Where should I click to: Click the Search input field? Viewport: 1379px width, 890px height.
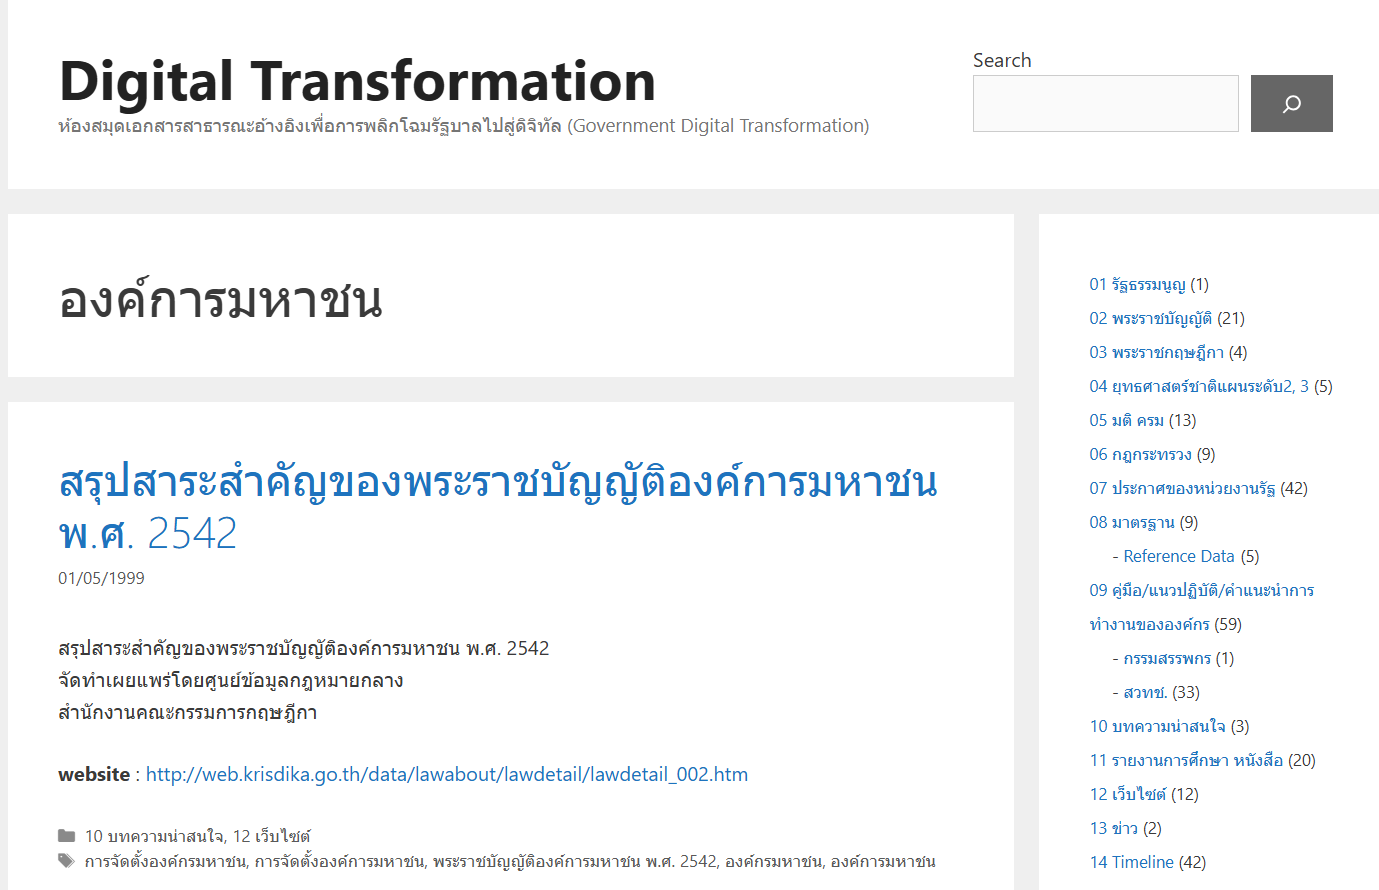pyautogui.click(x=1105, y=104)
